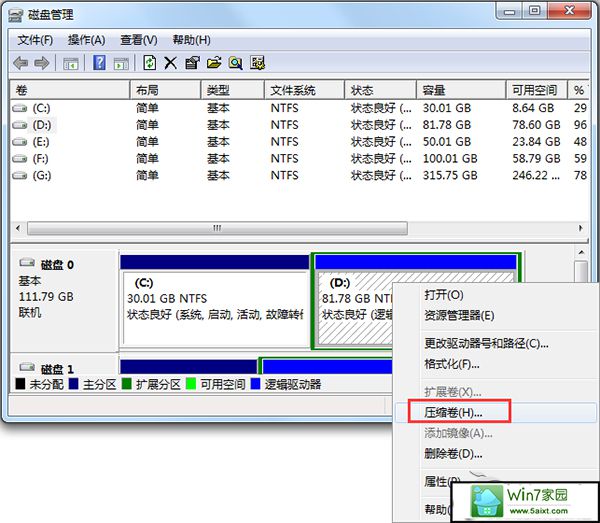This screenshot has height=523, width=600.
Task: Click the 81.78 GB capacity cell
Action: [447, 125]
